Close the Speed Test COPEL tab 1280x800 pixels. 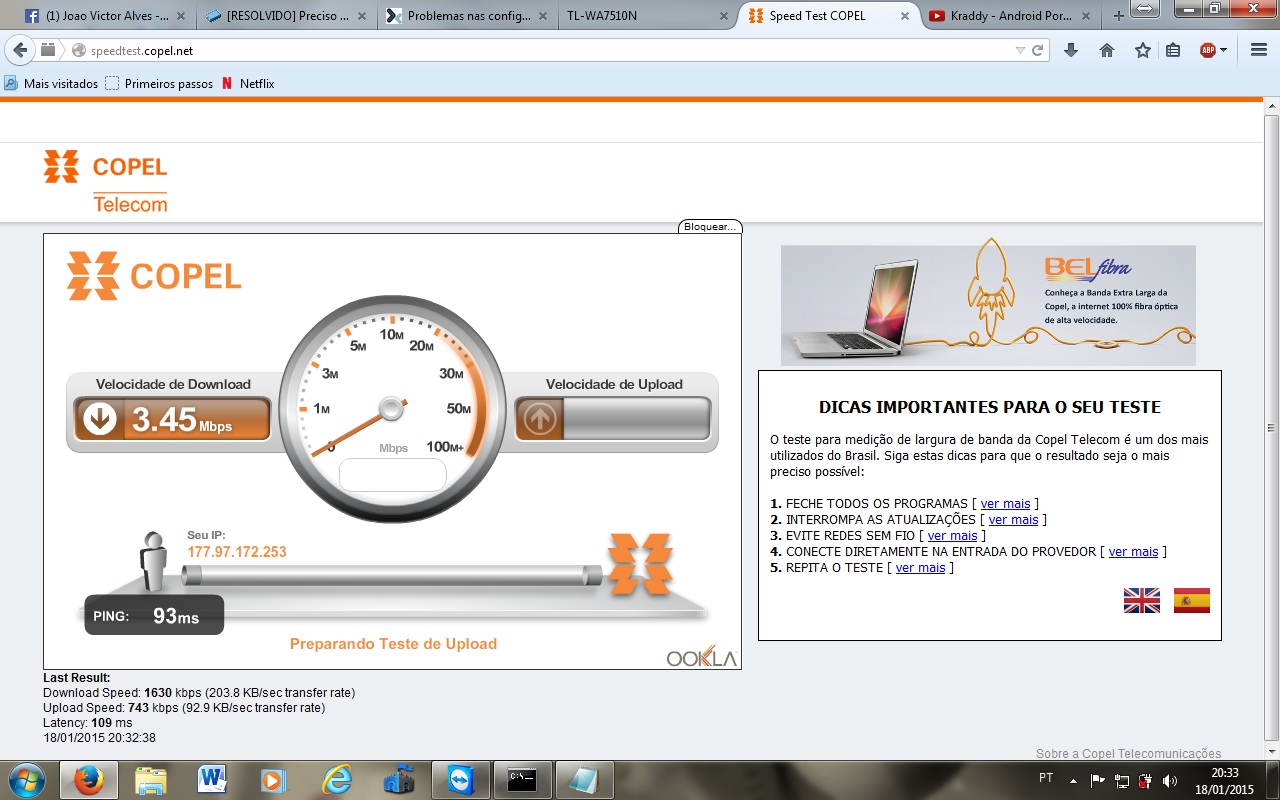pyautogui.click(x=904, y=16)
